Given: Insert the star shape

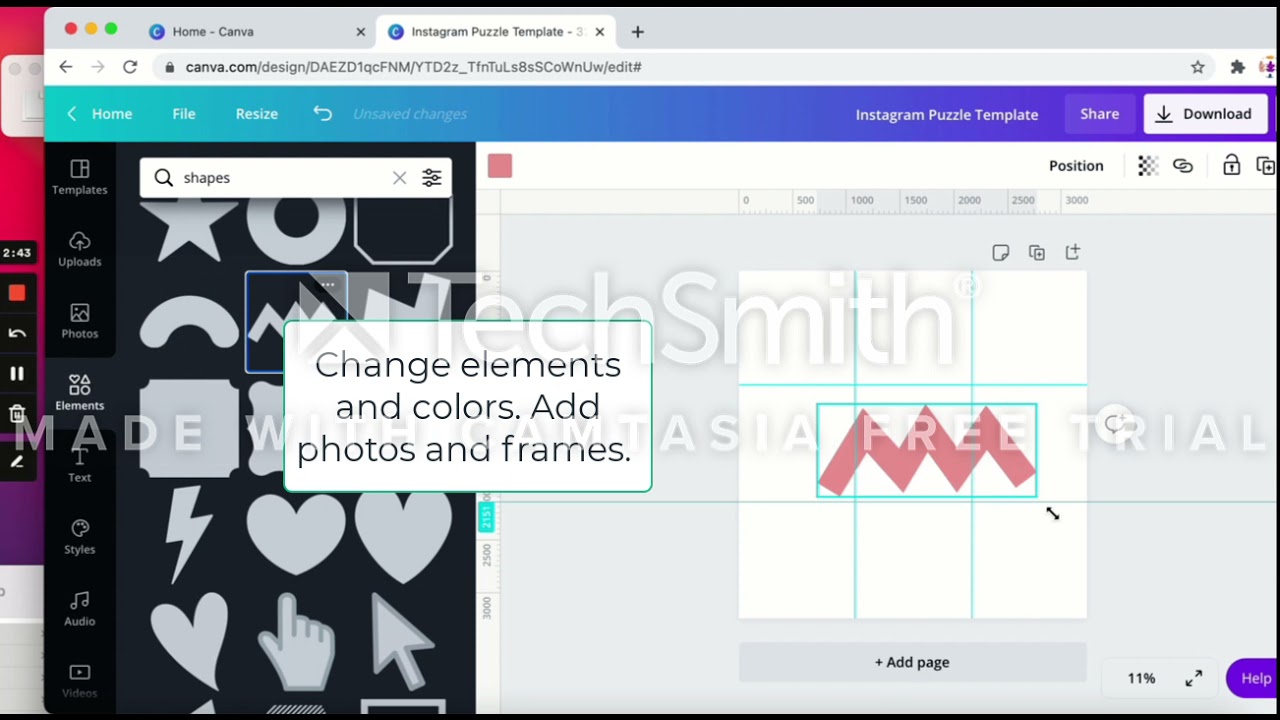Looking at the screenshot, I should (x=189, y=228).
